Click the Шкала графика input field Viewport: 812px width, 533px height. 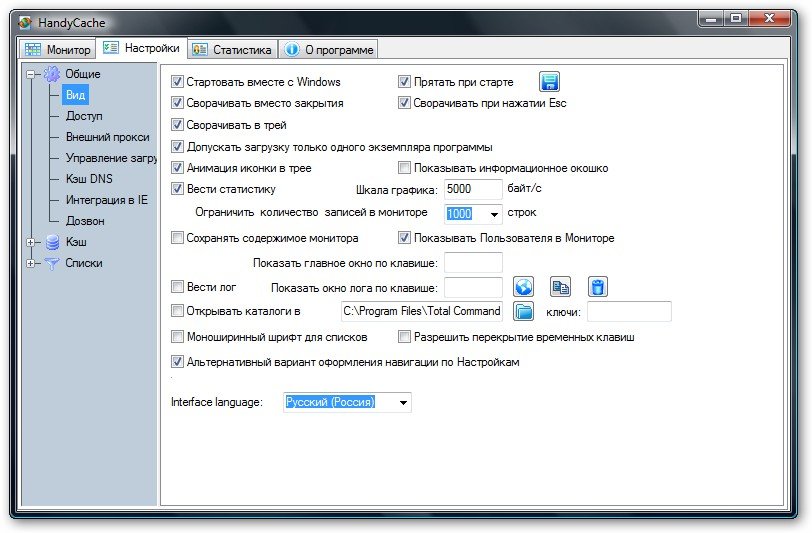(x=473, y=189)
